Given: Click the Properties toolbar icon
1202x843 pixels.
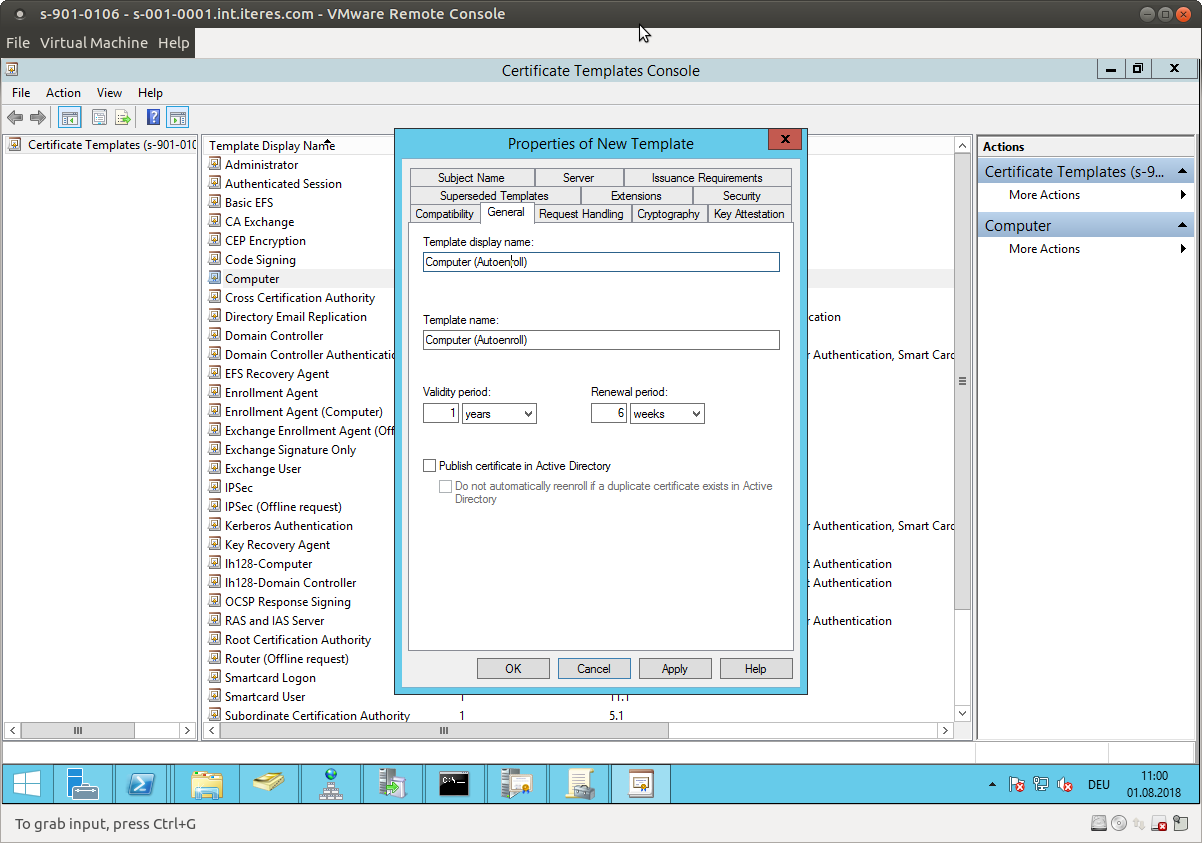Looking at the screenshot, I should [x=99, y=117].
